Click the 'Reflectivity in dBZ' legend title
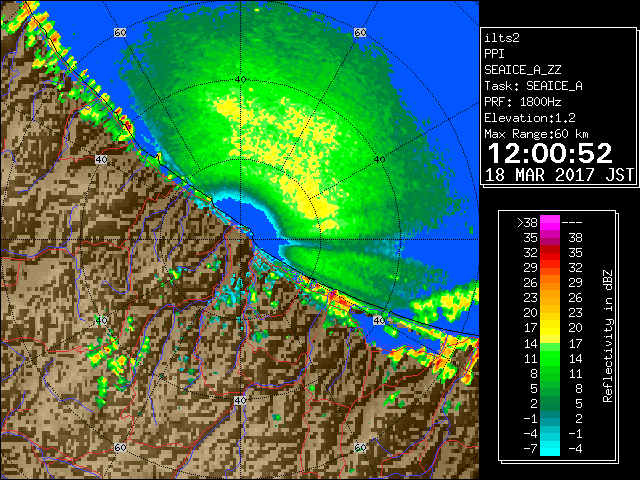Image resolution: width=640 pixels, height=480 pixels. pyautogui.click(x=608, y=336)
